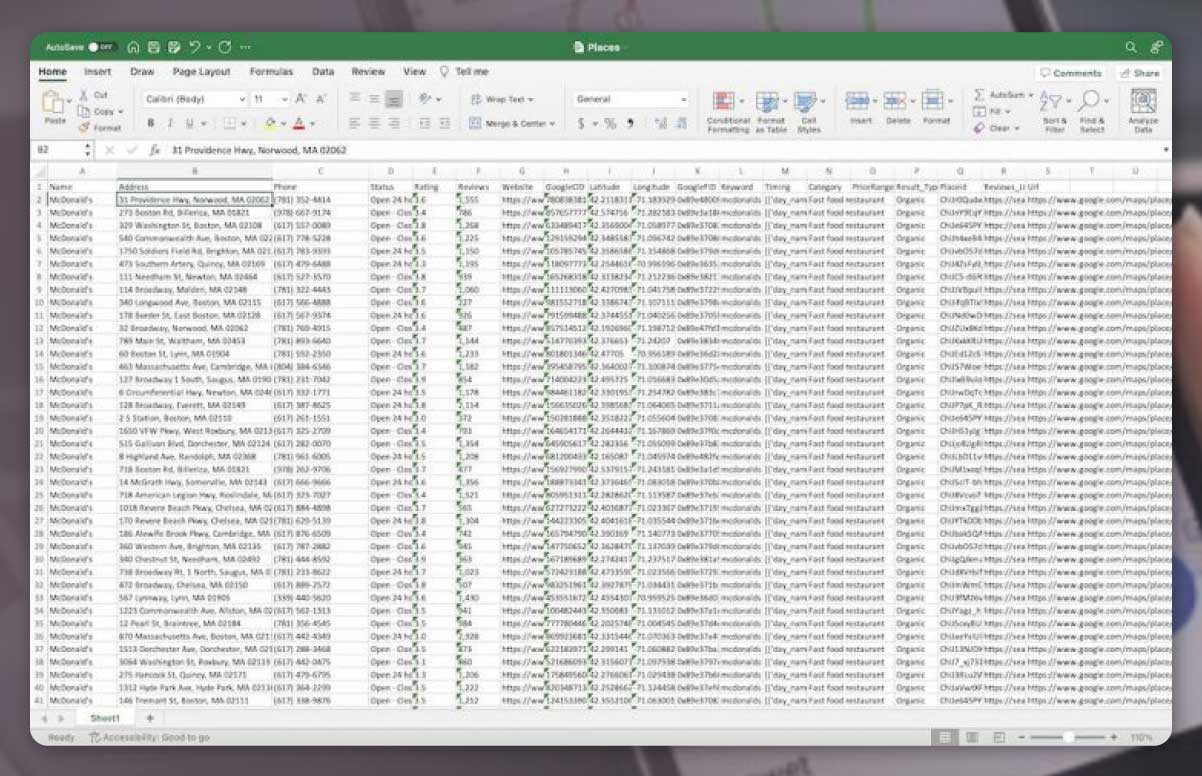Screen dimensions: 1202x776
Task: Apply the yellow fill color
Action: [269, 123]
